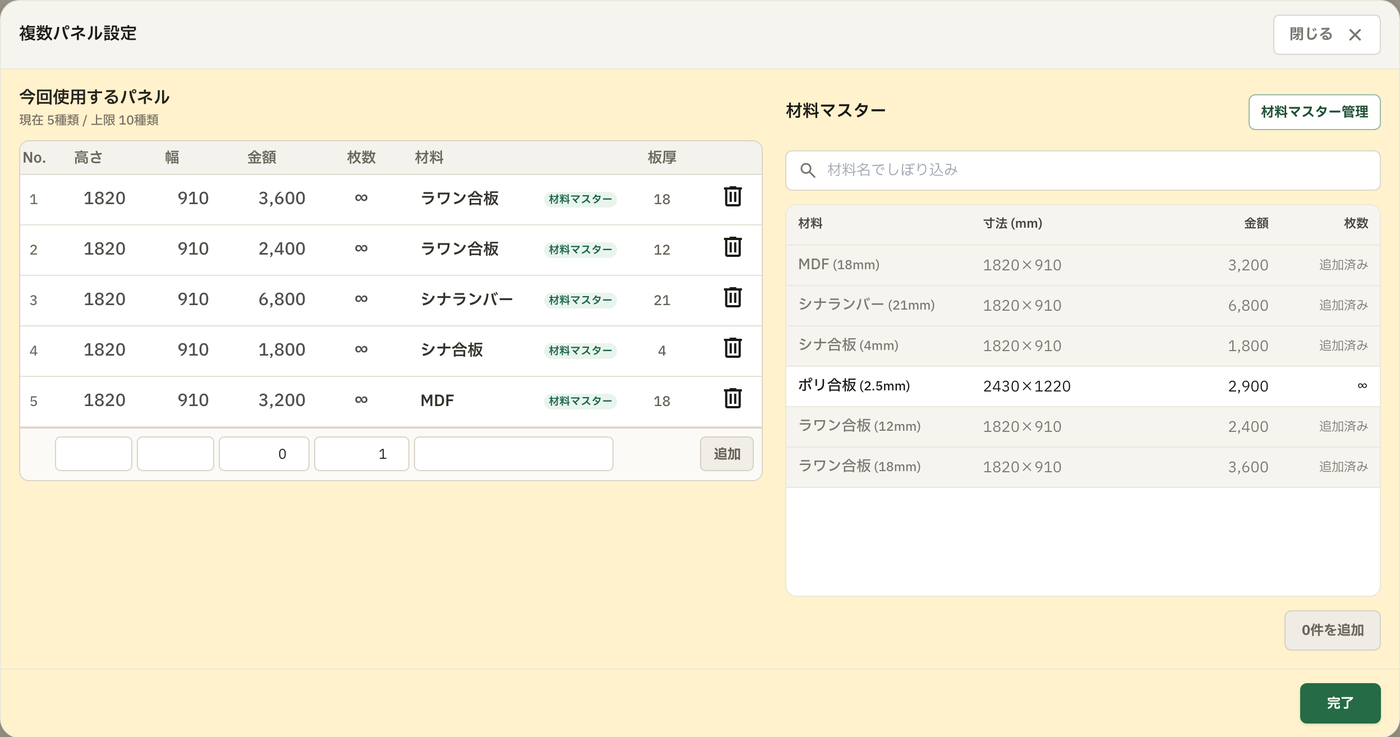Click the シナランバー (21mm) master row
Image resolution: width=1400 pixels, height=737 pixels.
[1083, 305]
